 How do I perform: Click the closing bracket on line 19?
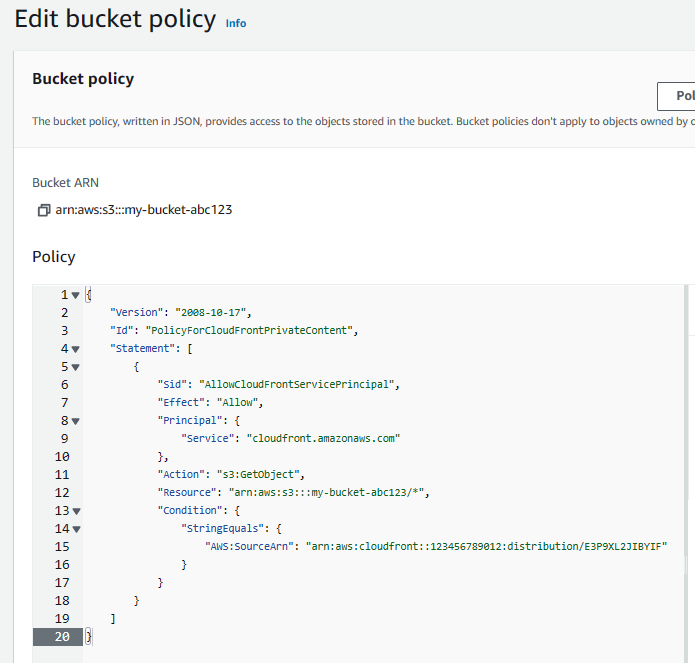point(113,619)
